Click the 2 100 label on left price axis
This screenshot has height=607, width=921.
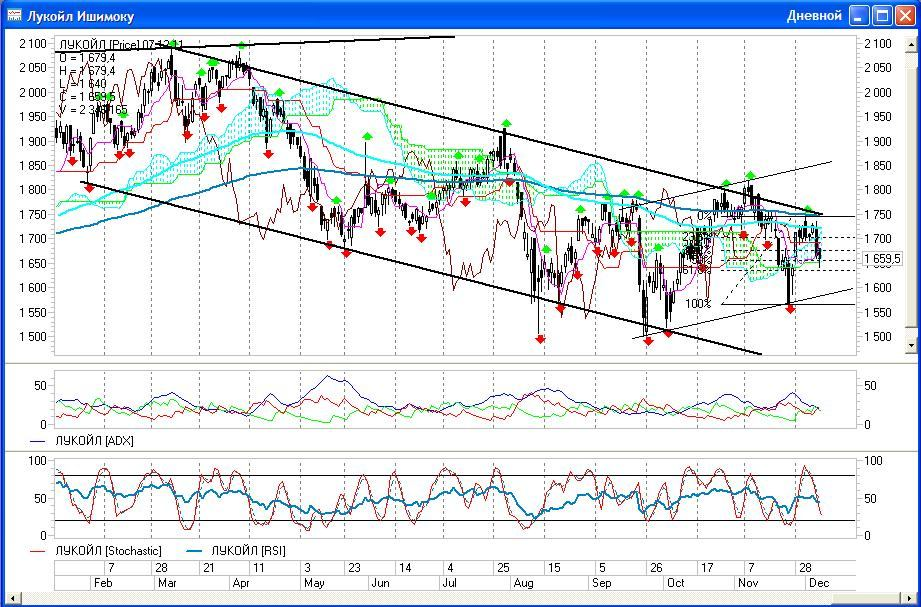tap(33, 43)
